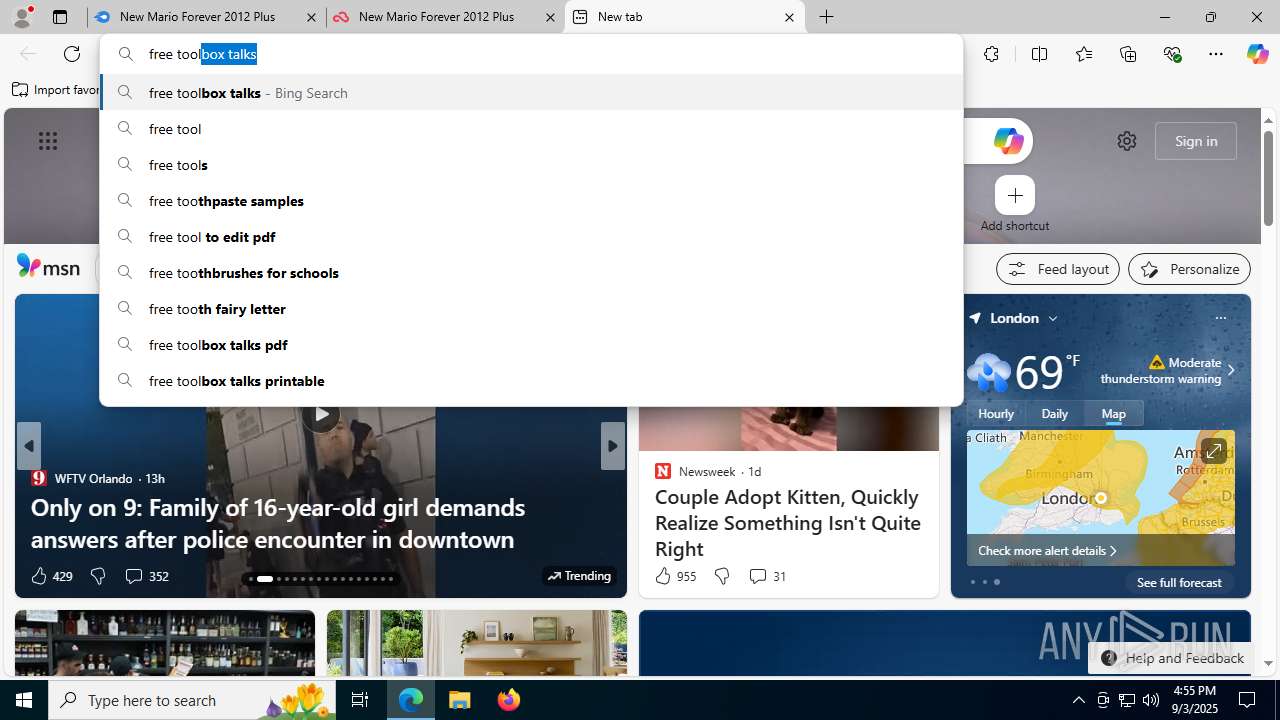1280x720 pixels.
Task: Click the Windows taskbar search box
Action: 192,700
